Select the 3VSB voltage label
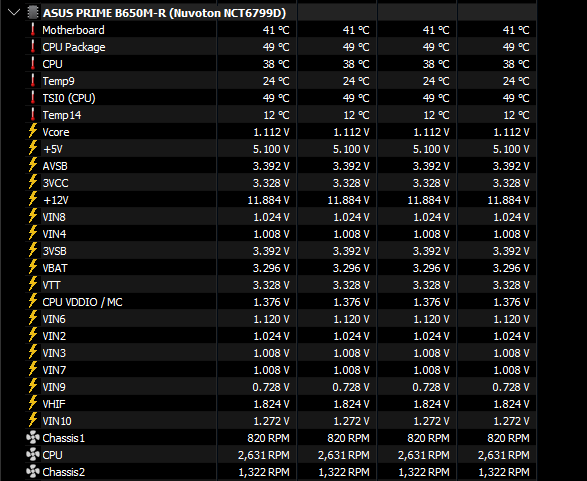The image size is (587, 481). (x=54, y=251)
